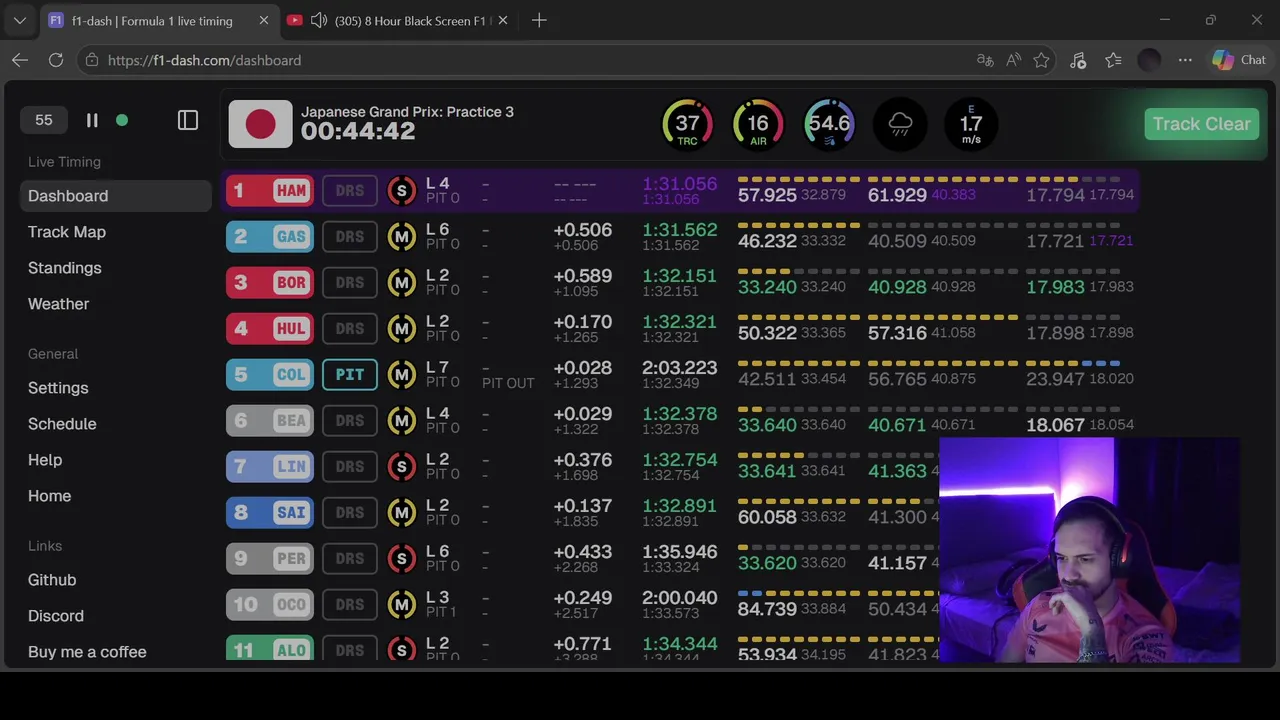Click the medium tyre icon on GAS row
This screenshot has width=1280, height=720.
pyautogui.click(x=402, y=236)
